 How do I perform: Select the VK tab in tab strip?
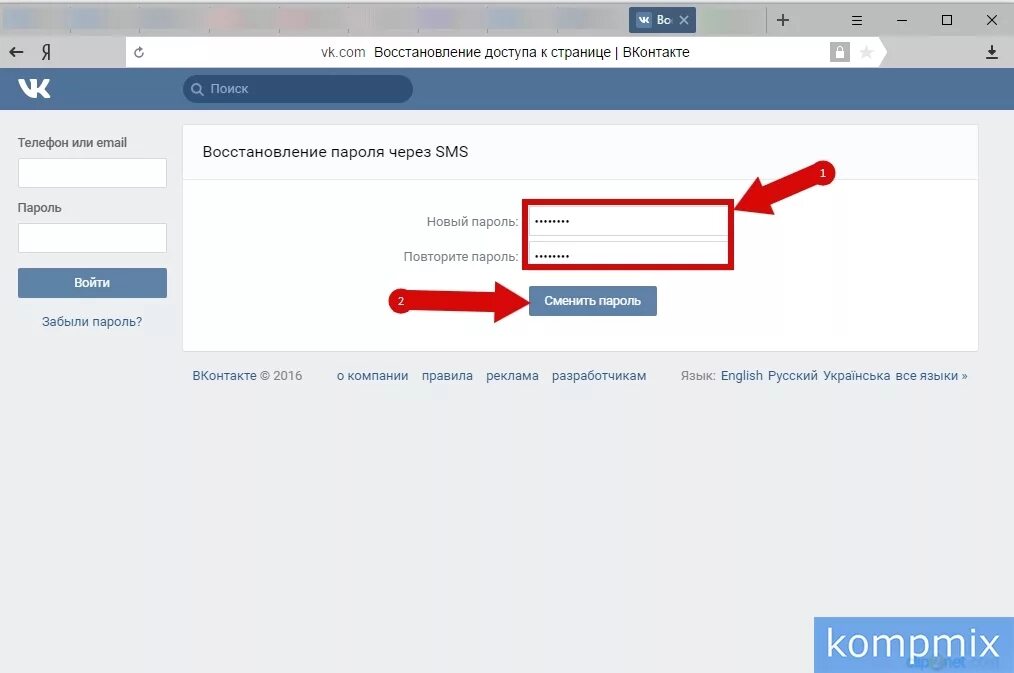coord(662,20)
